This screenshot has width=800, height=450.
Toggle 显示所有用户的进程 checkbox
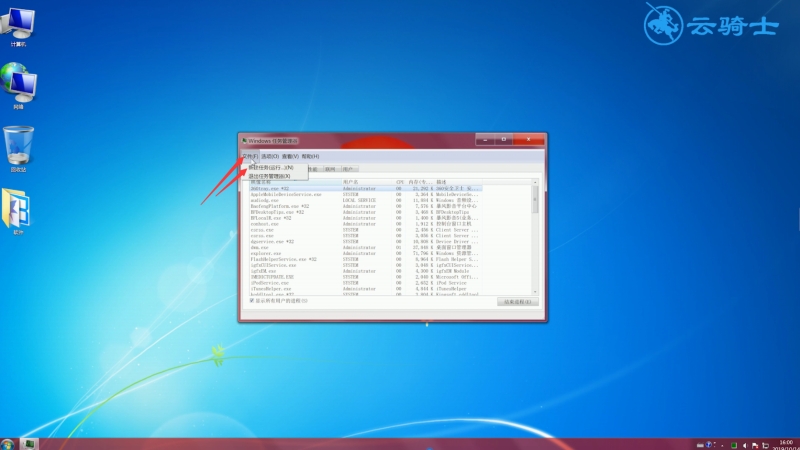pyautogui.click(x=252, y=301)
